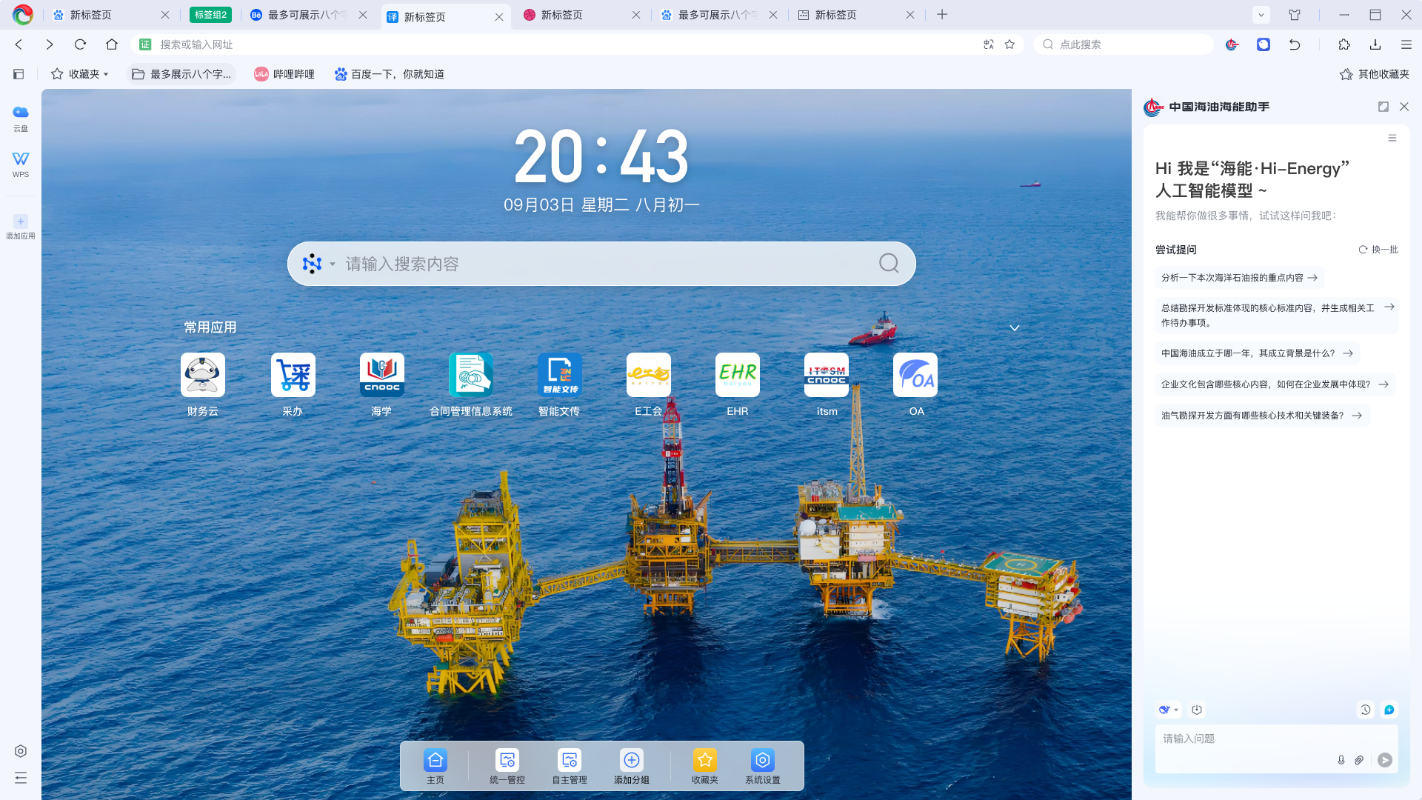Open the 哔哩哔哩 bookmark
The image size is (1422, 800).
tap(284, 74)
